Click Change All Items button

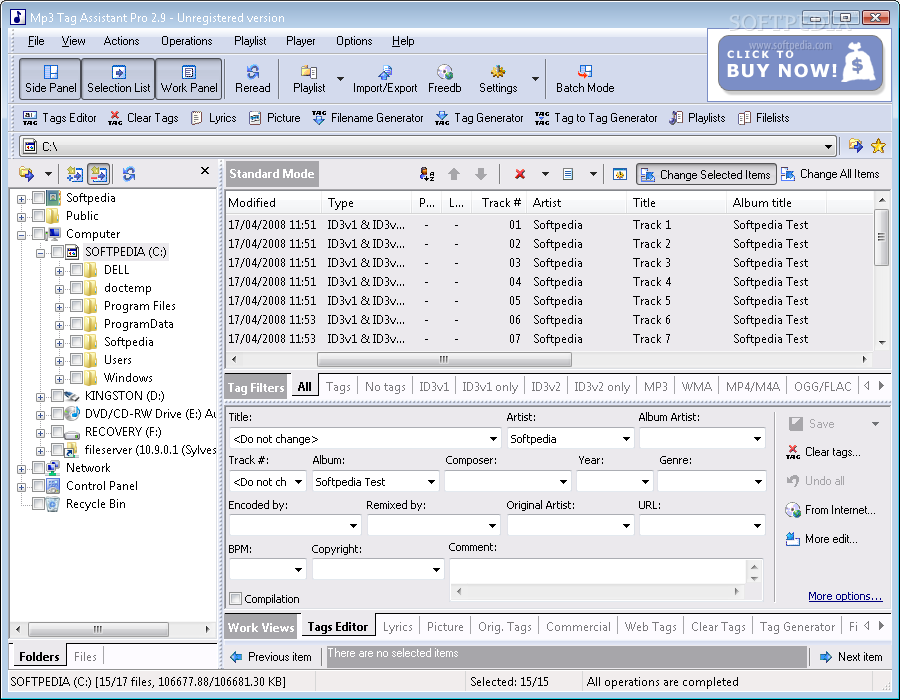830,174
